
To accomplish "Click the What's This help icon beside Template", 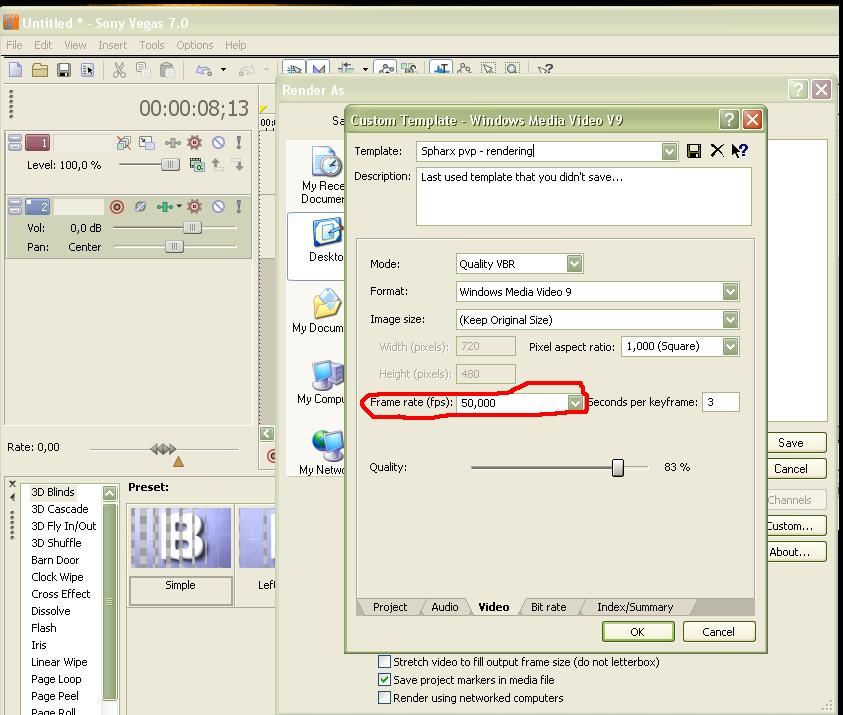I will tap(740, 151).
